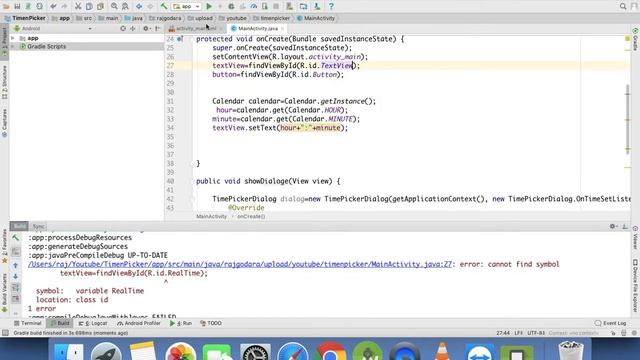The width and height of the screenshot is (640, 360).
Task: Click the Back navigation arrow icon
Action: tap(139, 6)
